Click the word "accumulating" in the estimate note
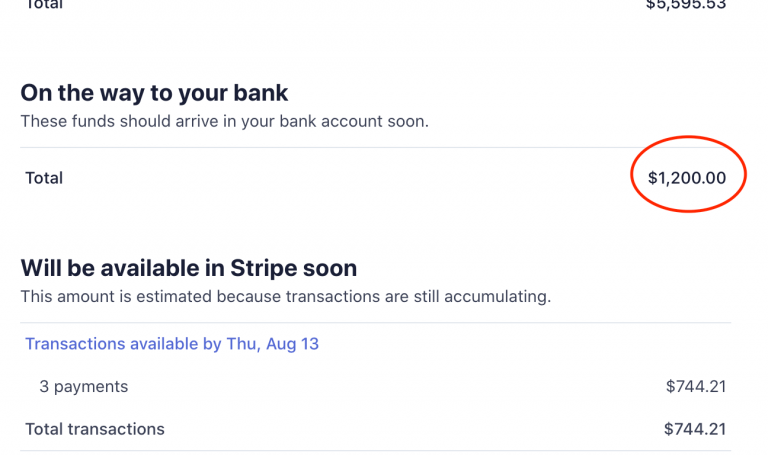Viewport: 768px width, 456px height. tap(499, 297)
